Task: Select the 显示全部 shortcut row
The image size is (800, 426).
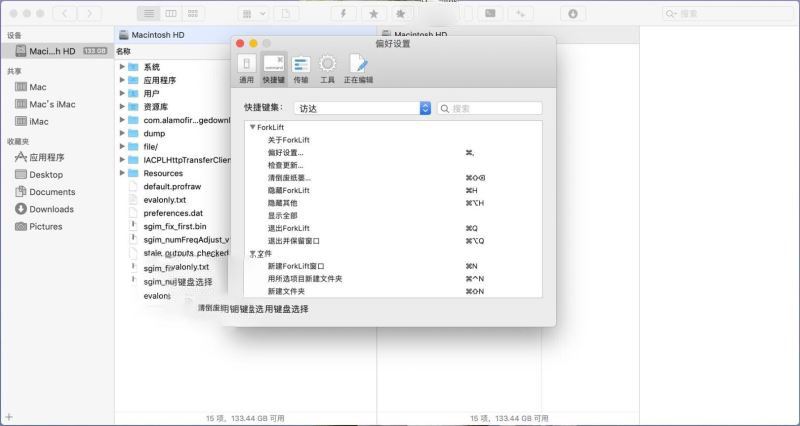Action: tap(393, 216)
